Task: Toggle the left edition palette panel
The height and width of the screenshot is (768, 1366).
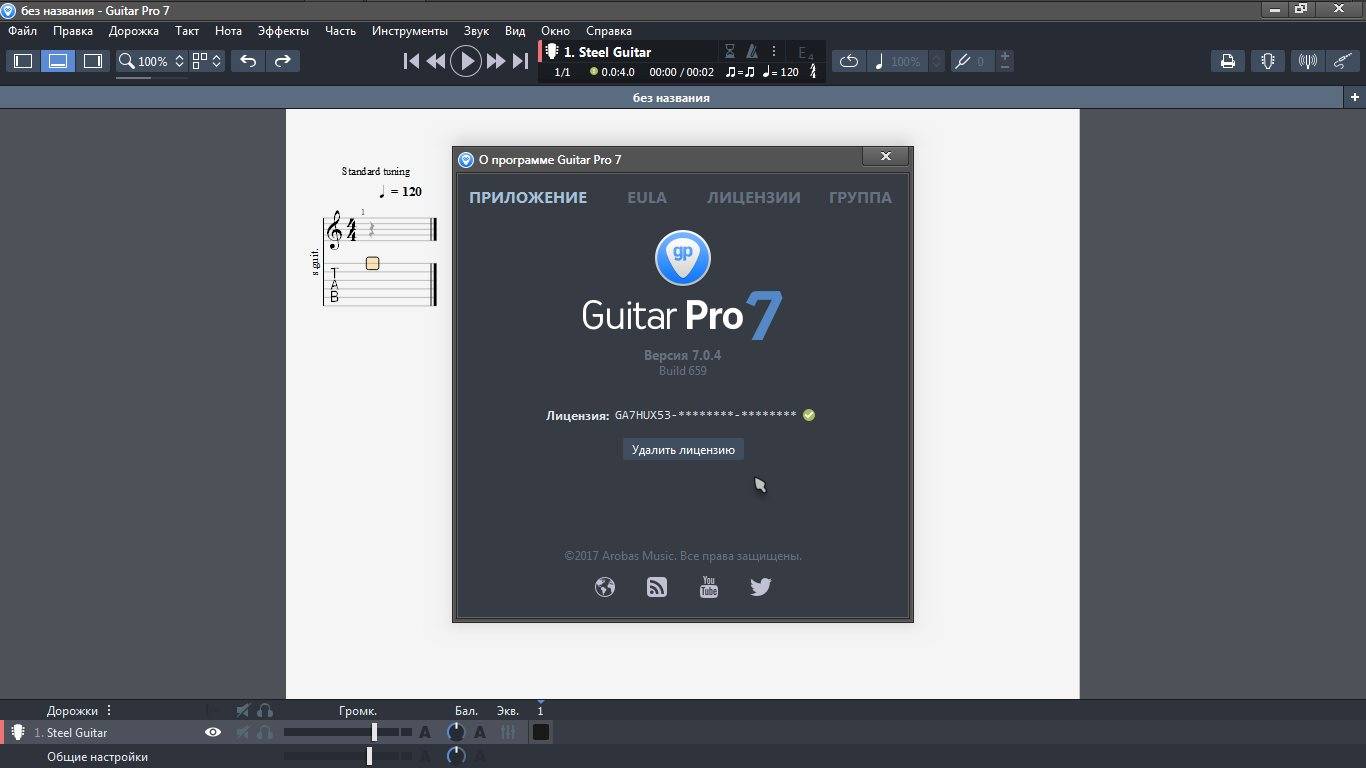Action: tap(23, 61)
